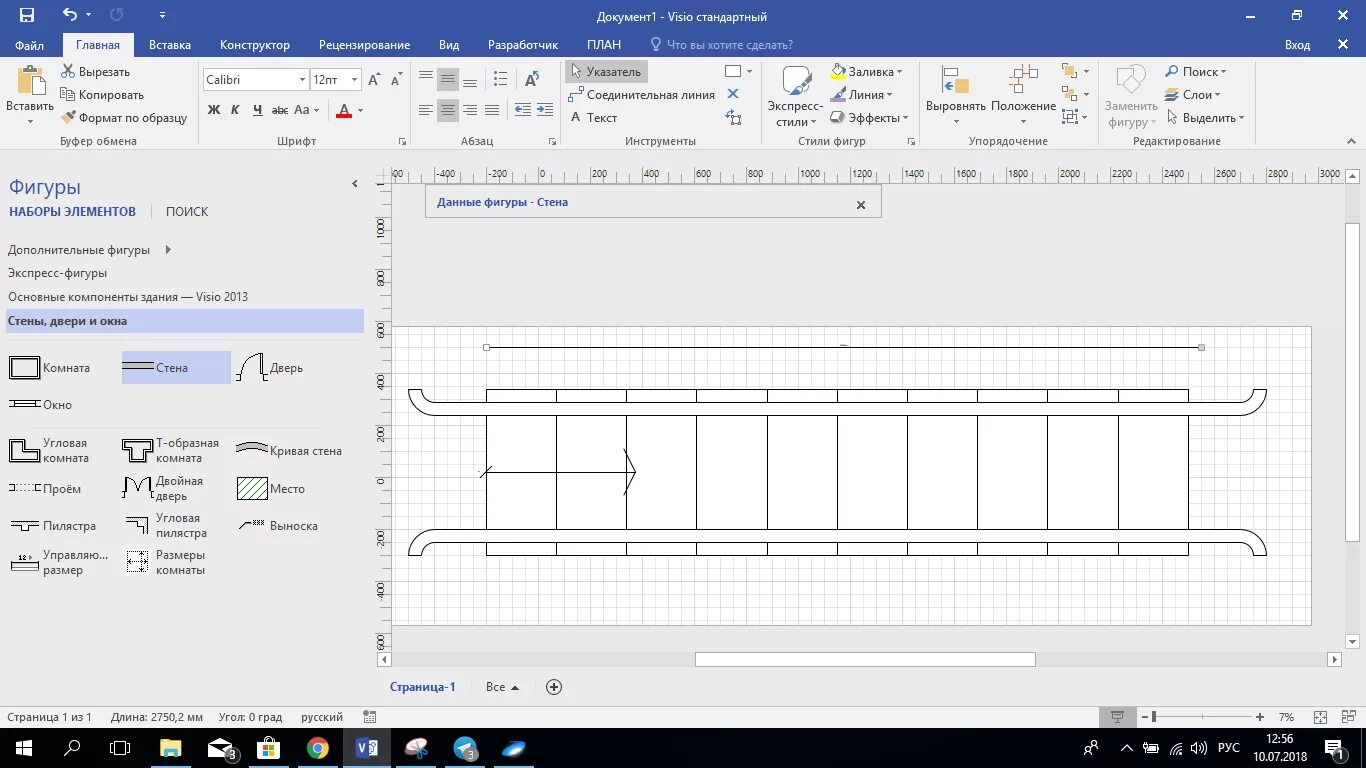Toggle underline formatting (Ч)
Viewport: 1366px width, 768px height.
[258, 110]
